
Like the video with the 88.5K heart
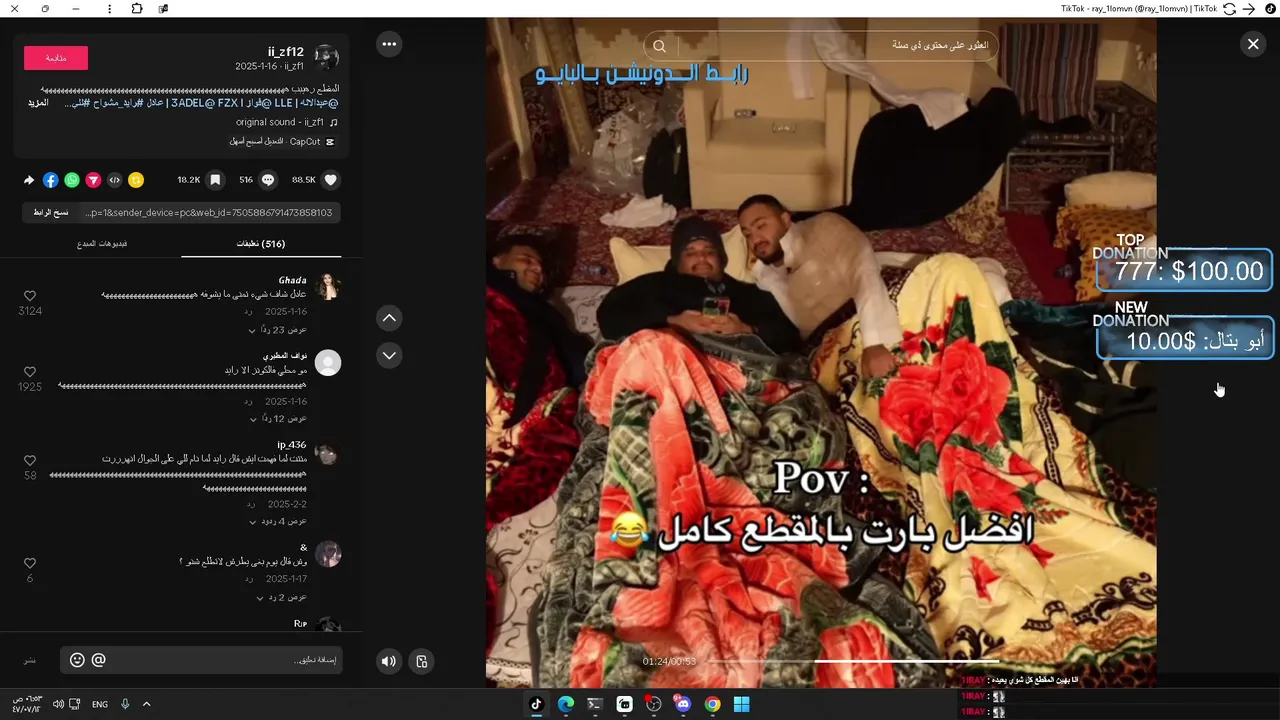tap(331, 180)
